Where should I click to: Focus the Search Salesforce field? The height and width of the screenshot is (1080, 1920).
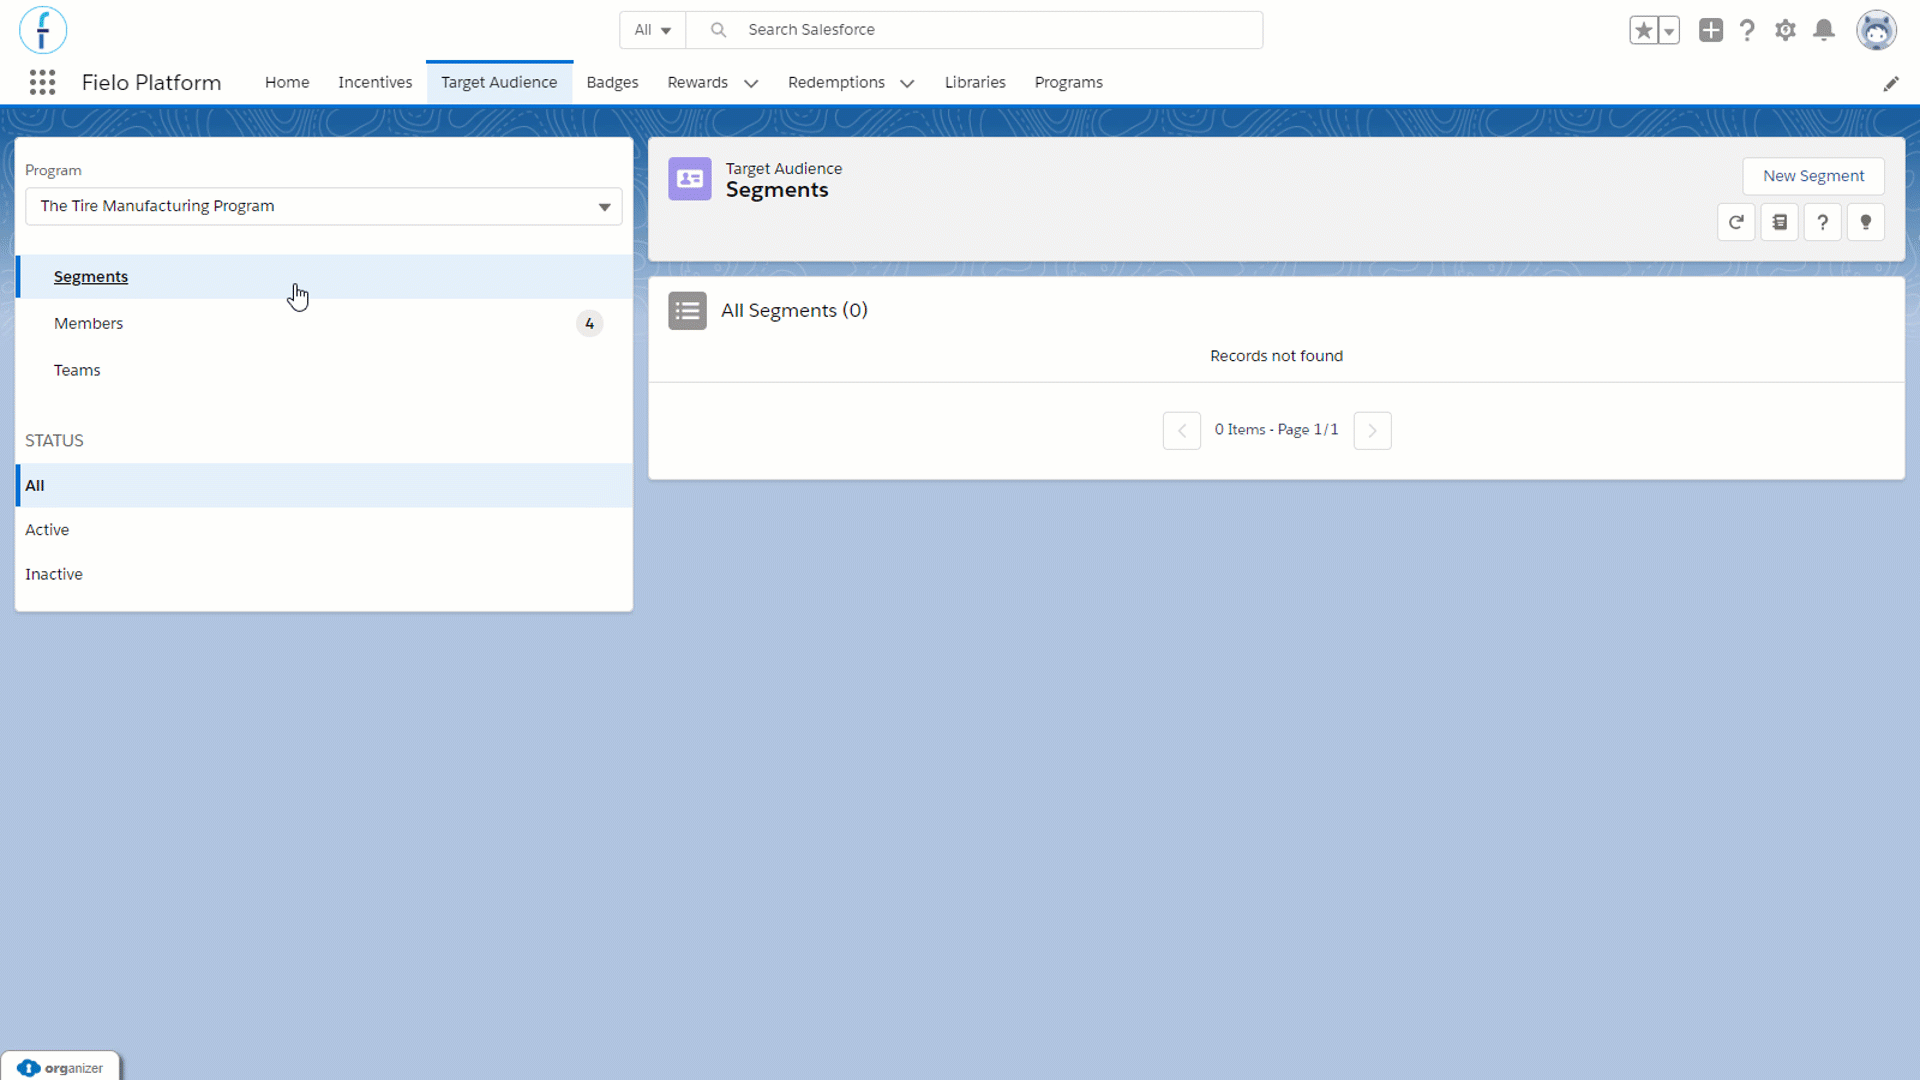(x=975, y=30)
